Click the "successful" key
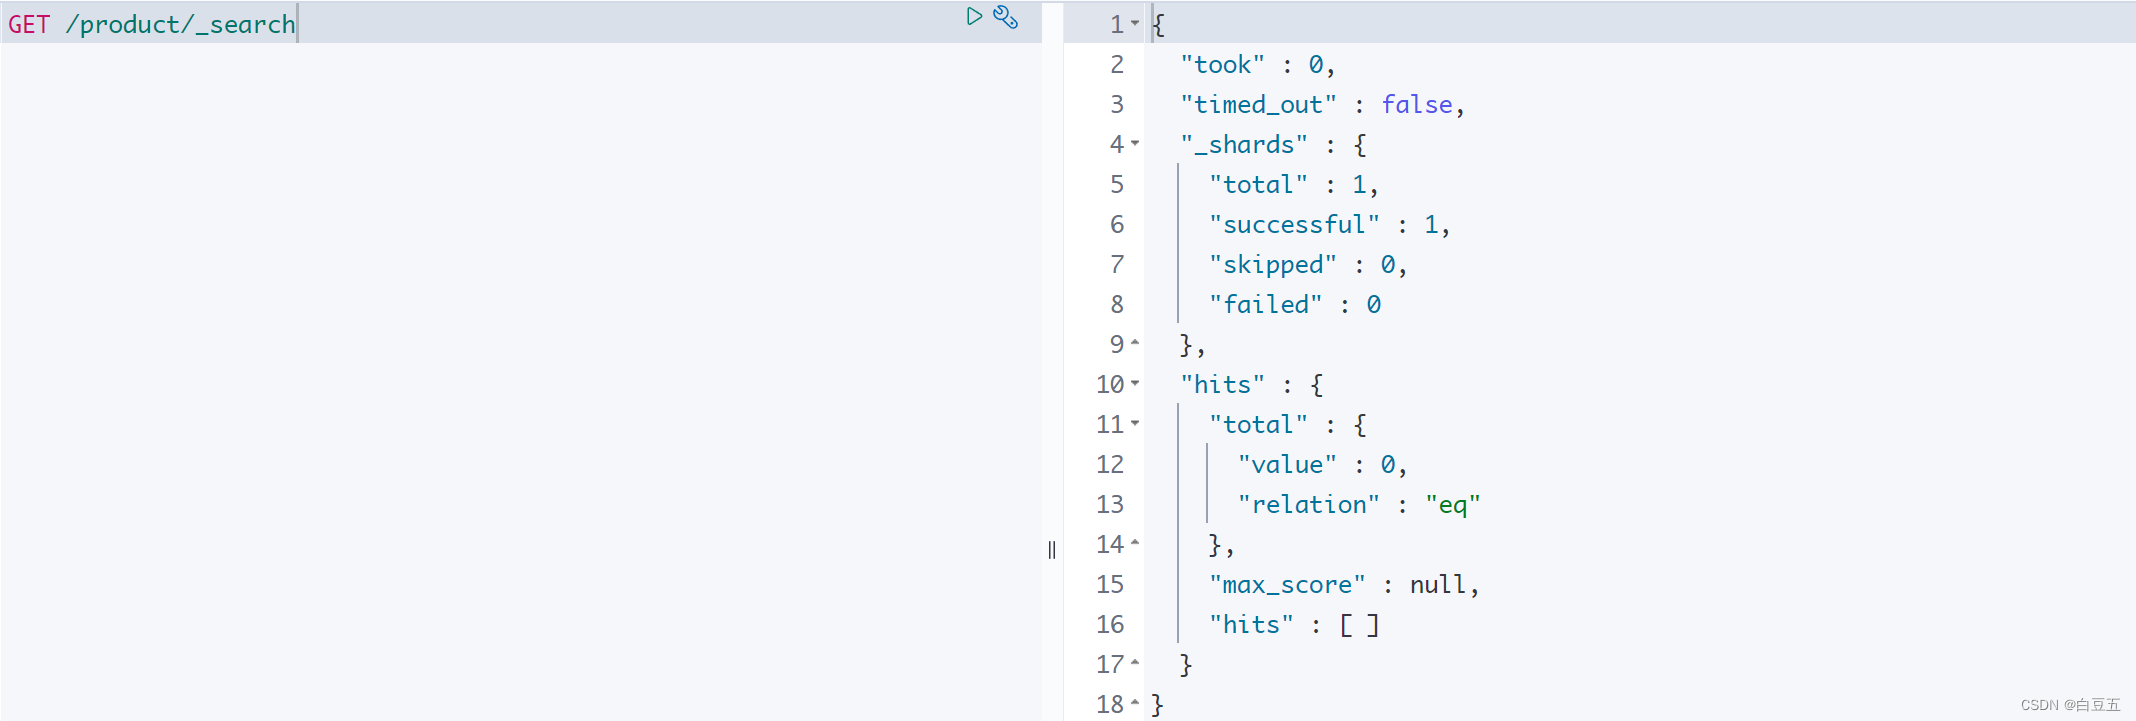The height and width of the screenshot is (721, 2136). pos(1294,225)
